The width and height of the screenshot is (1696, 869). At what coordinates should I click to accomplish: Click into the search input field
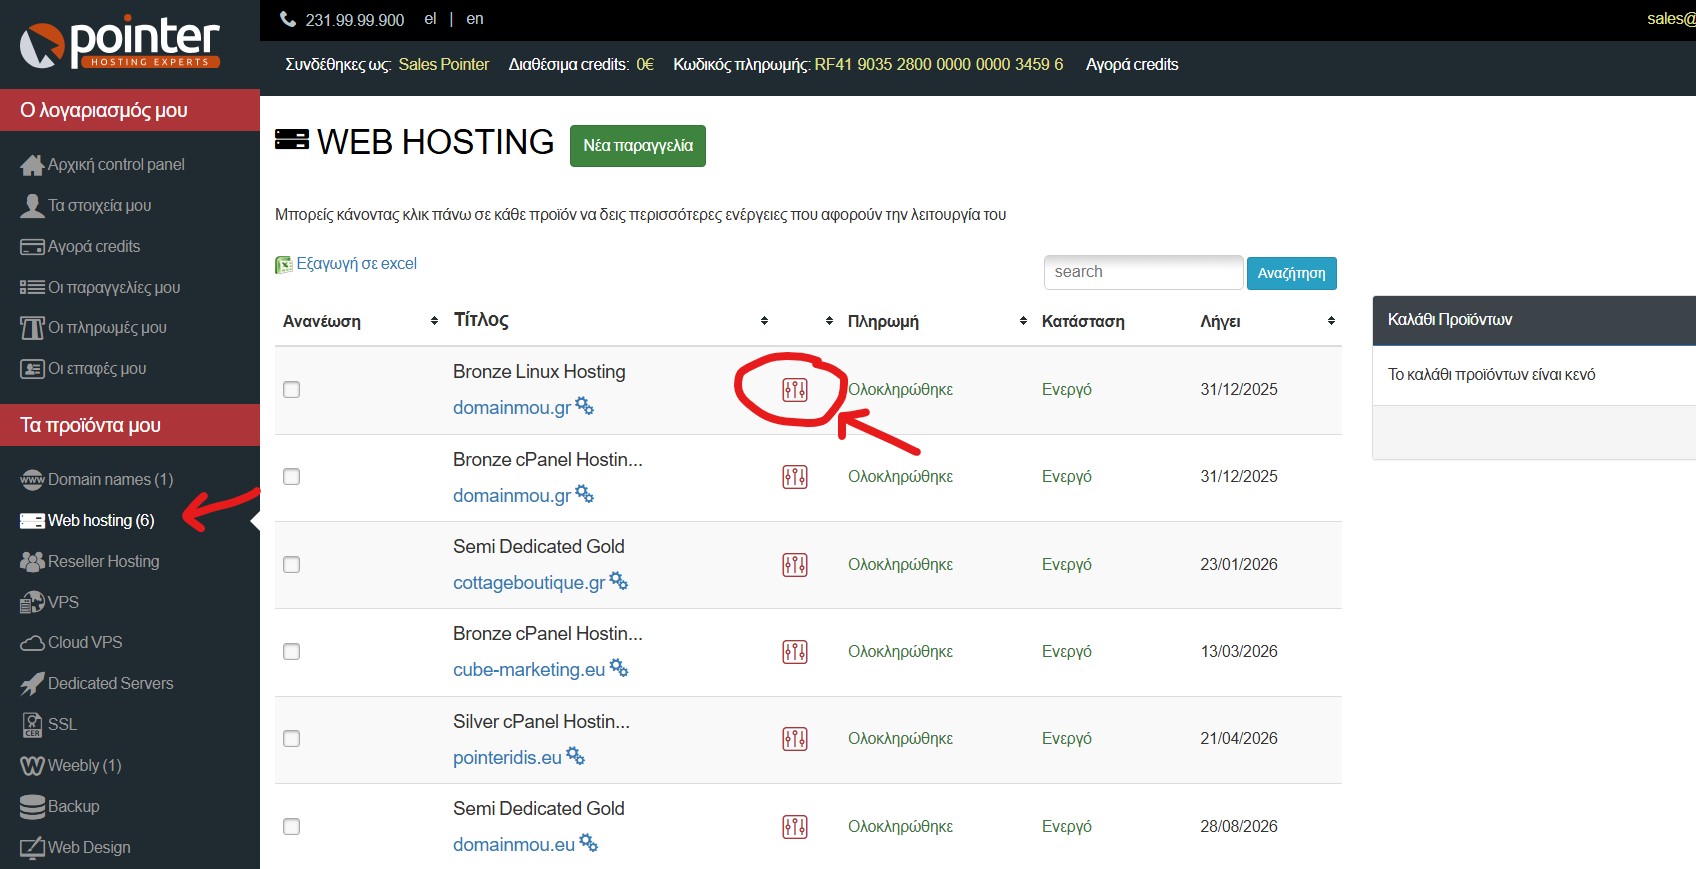[x=1143, y=273]
